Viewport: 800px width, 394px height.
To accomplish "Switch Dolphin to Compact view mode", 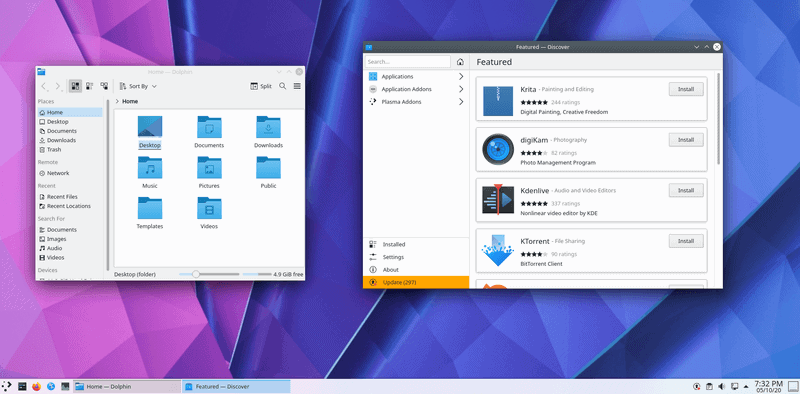I will [89, 86].
